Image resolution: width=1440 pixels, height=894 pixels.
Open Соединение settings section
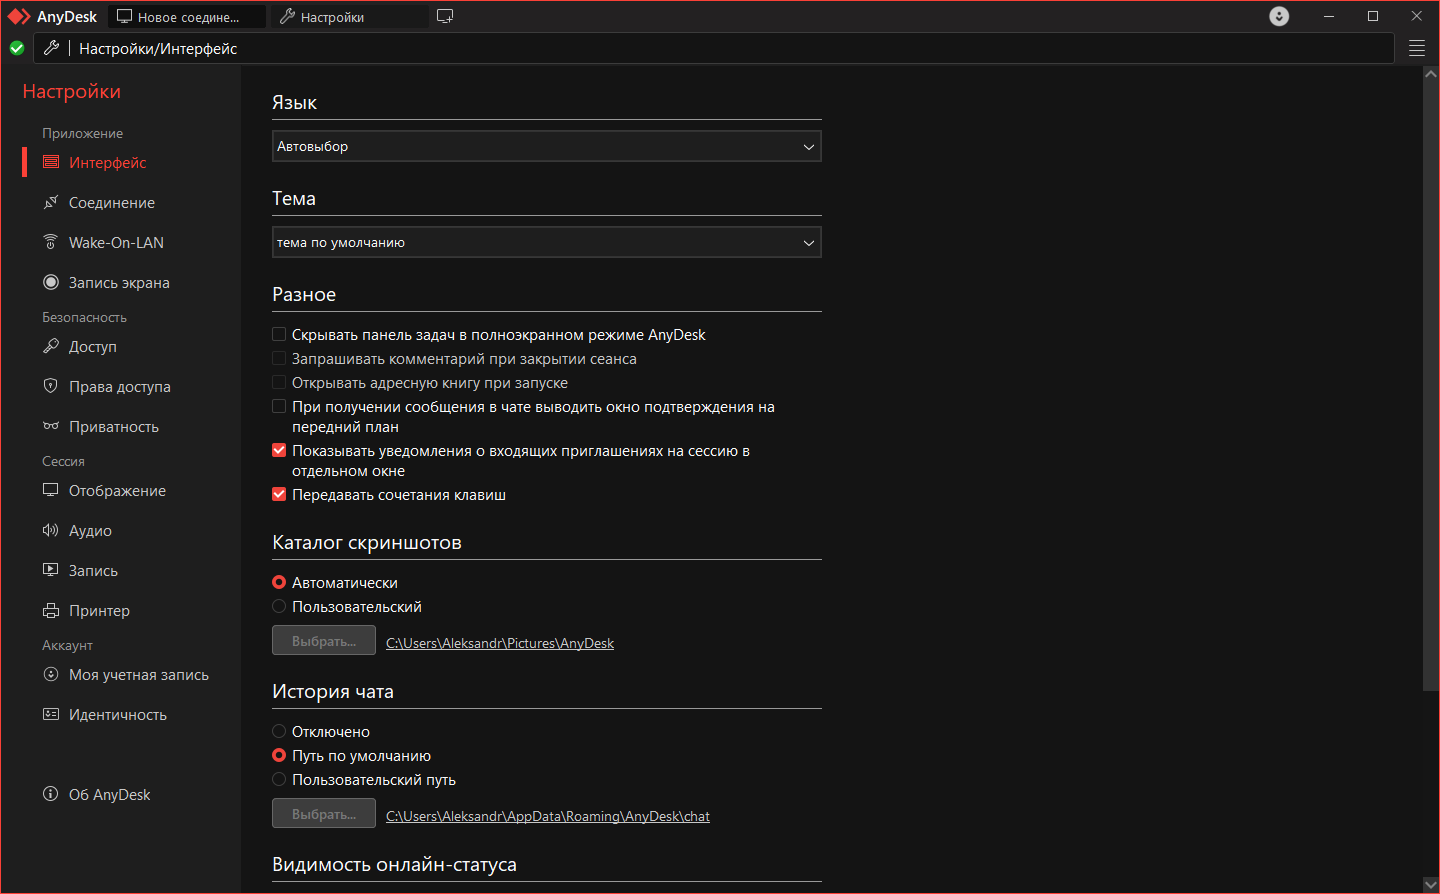(x=111, y=202)
